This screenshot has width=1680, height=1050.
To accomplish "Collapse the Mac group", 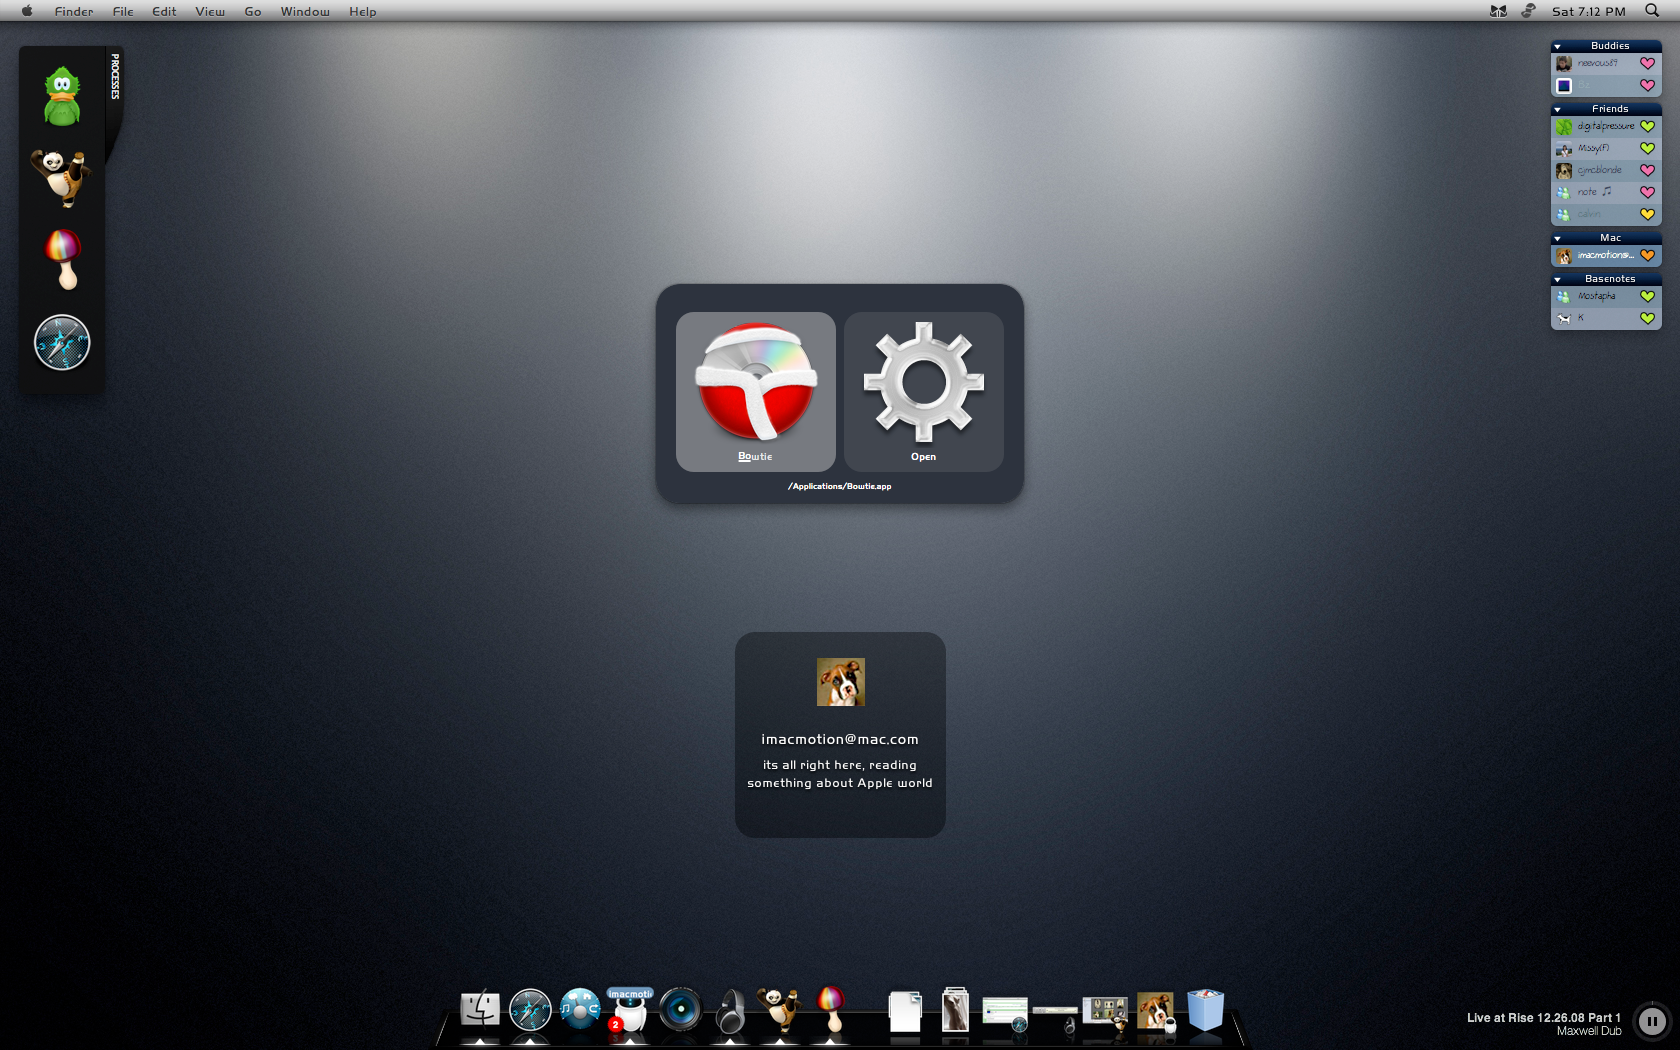I will click(1558, 238).
